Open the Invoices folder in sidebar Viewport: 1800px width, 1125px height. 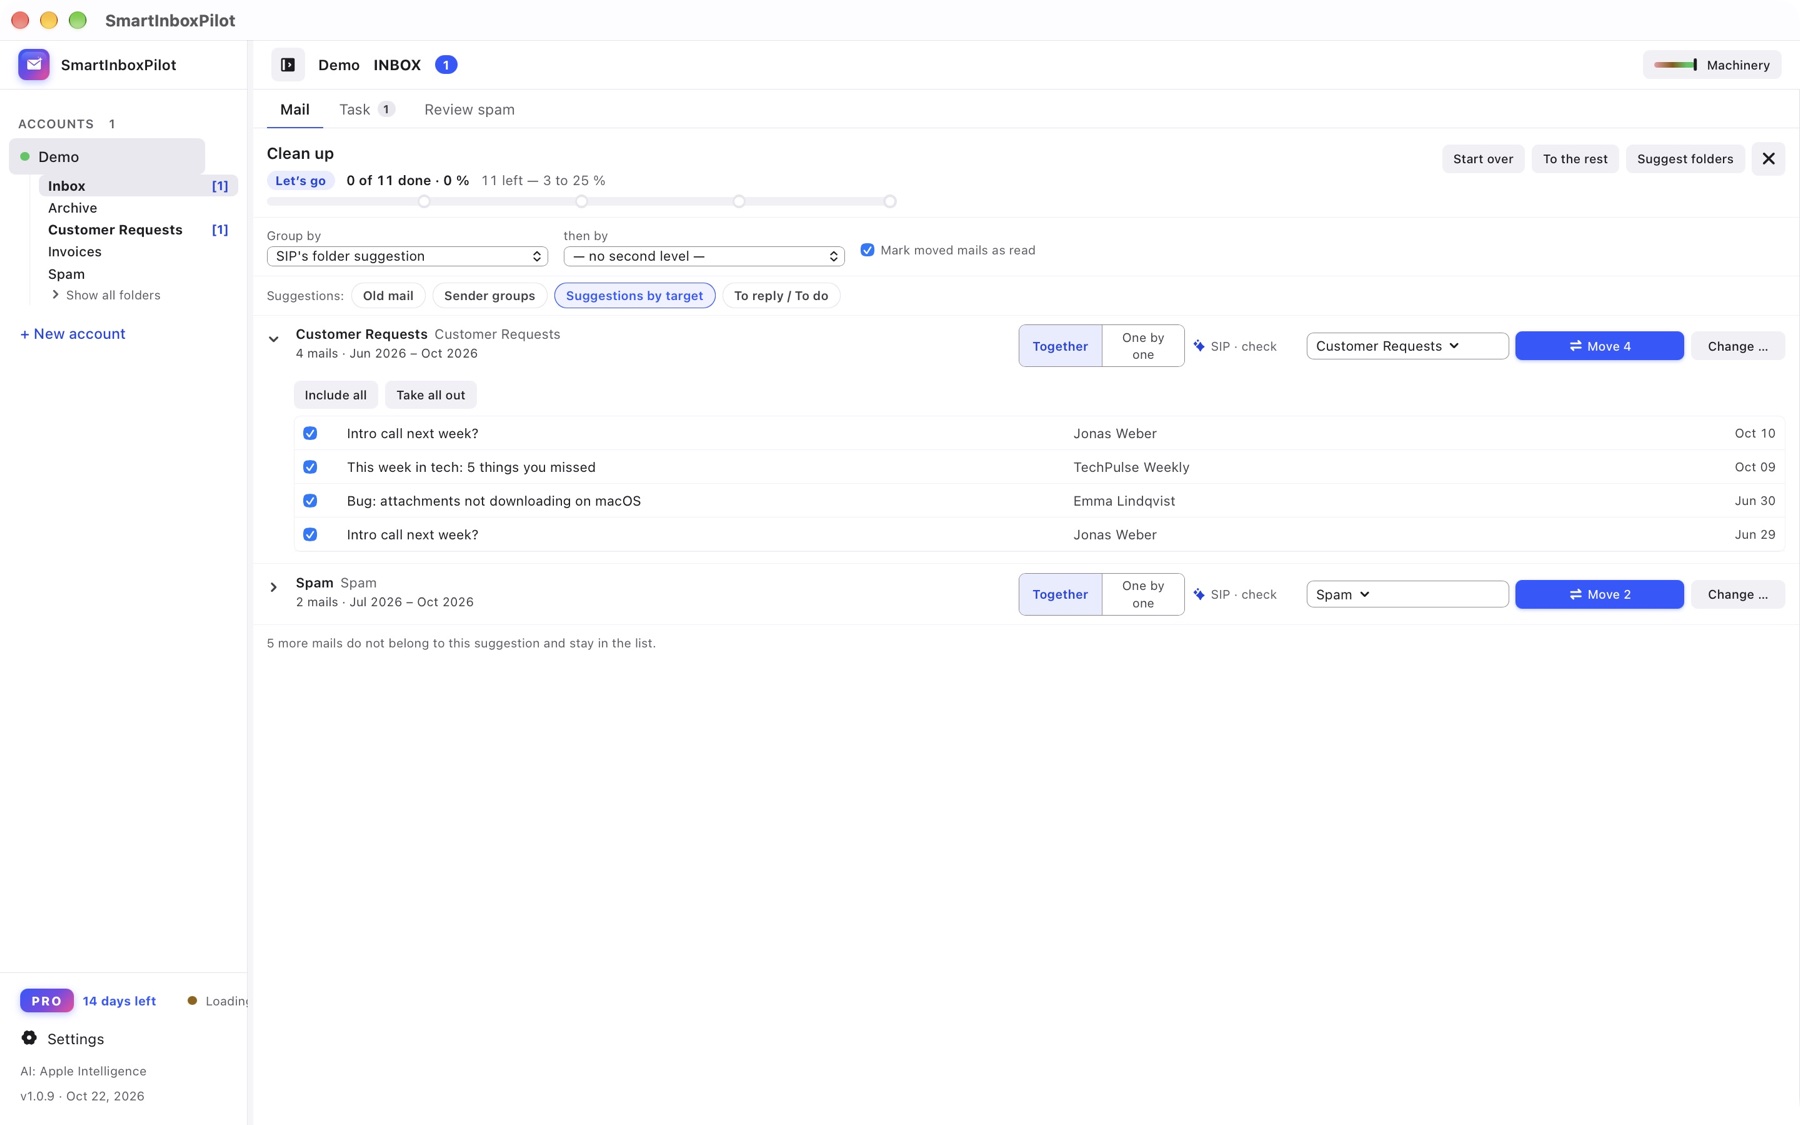click(75, 252)
